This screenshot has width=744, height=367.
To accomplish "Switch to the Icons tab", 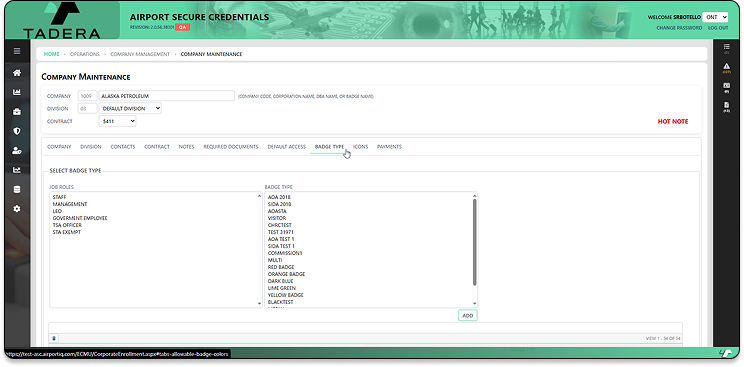I will (361, 147).
